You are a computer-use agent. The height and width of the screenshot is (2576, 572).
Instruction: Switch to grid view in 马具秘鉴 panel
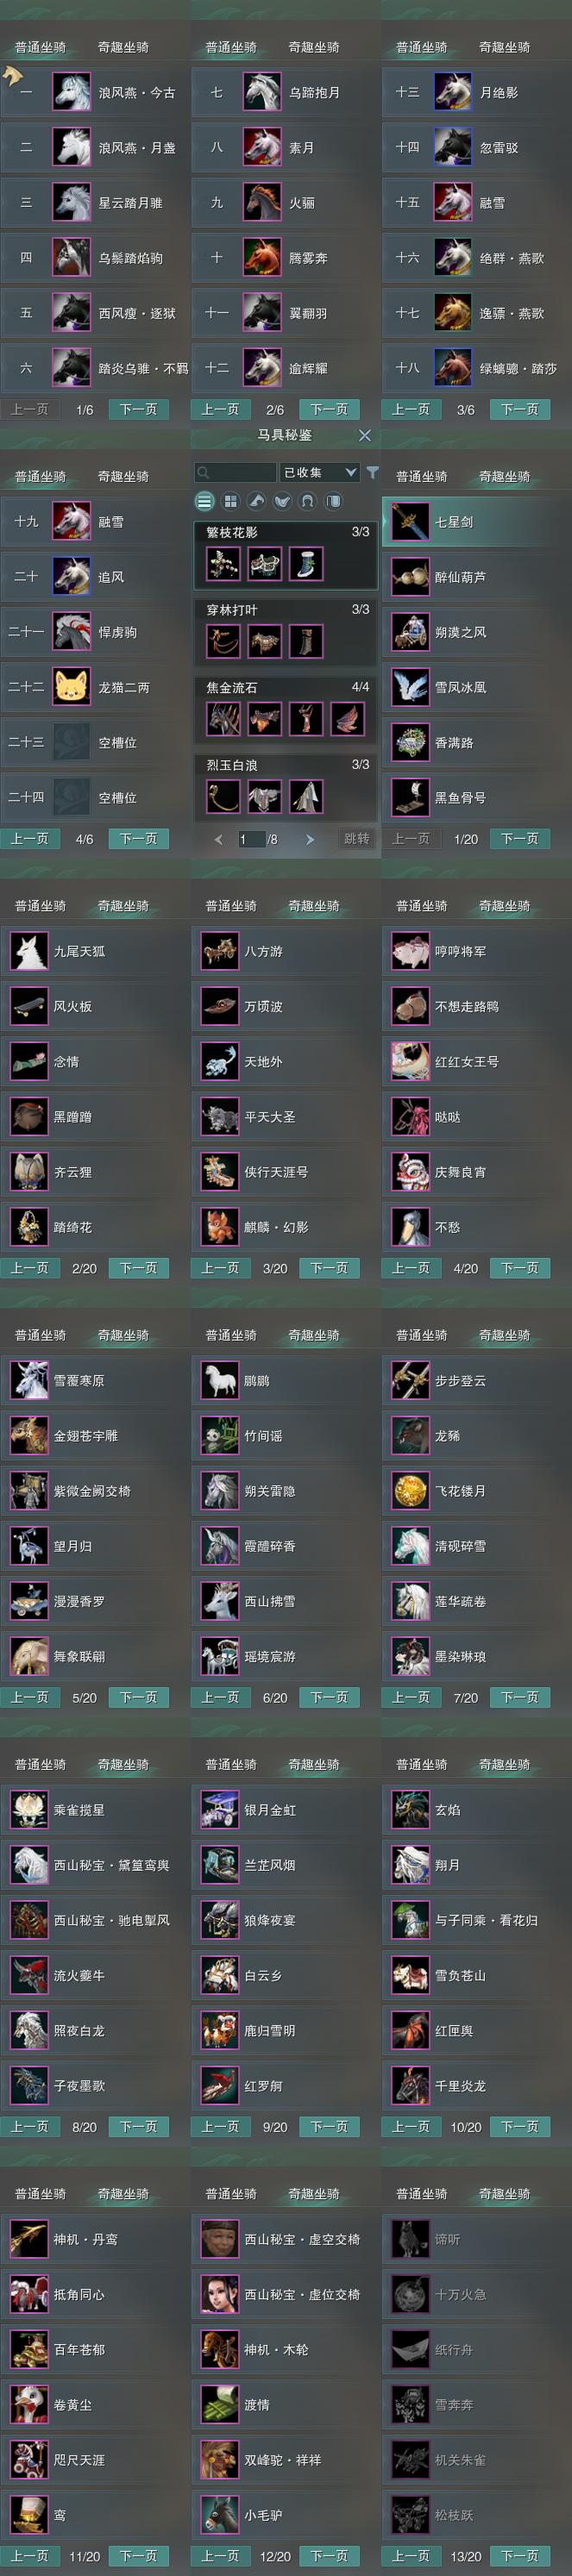pyautogui.click(x=230, y=501)
